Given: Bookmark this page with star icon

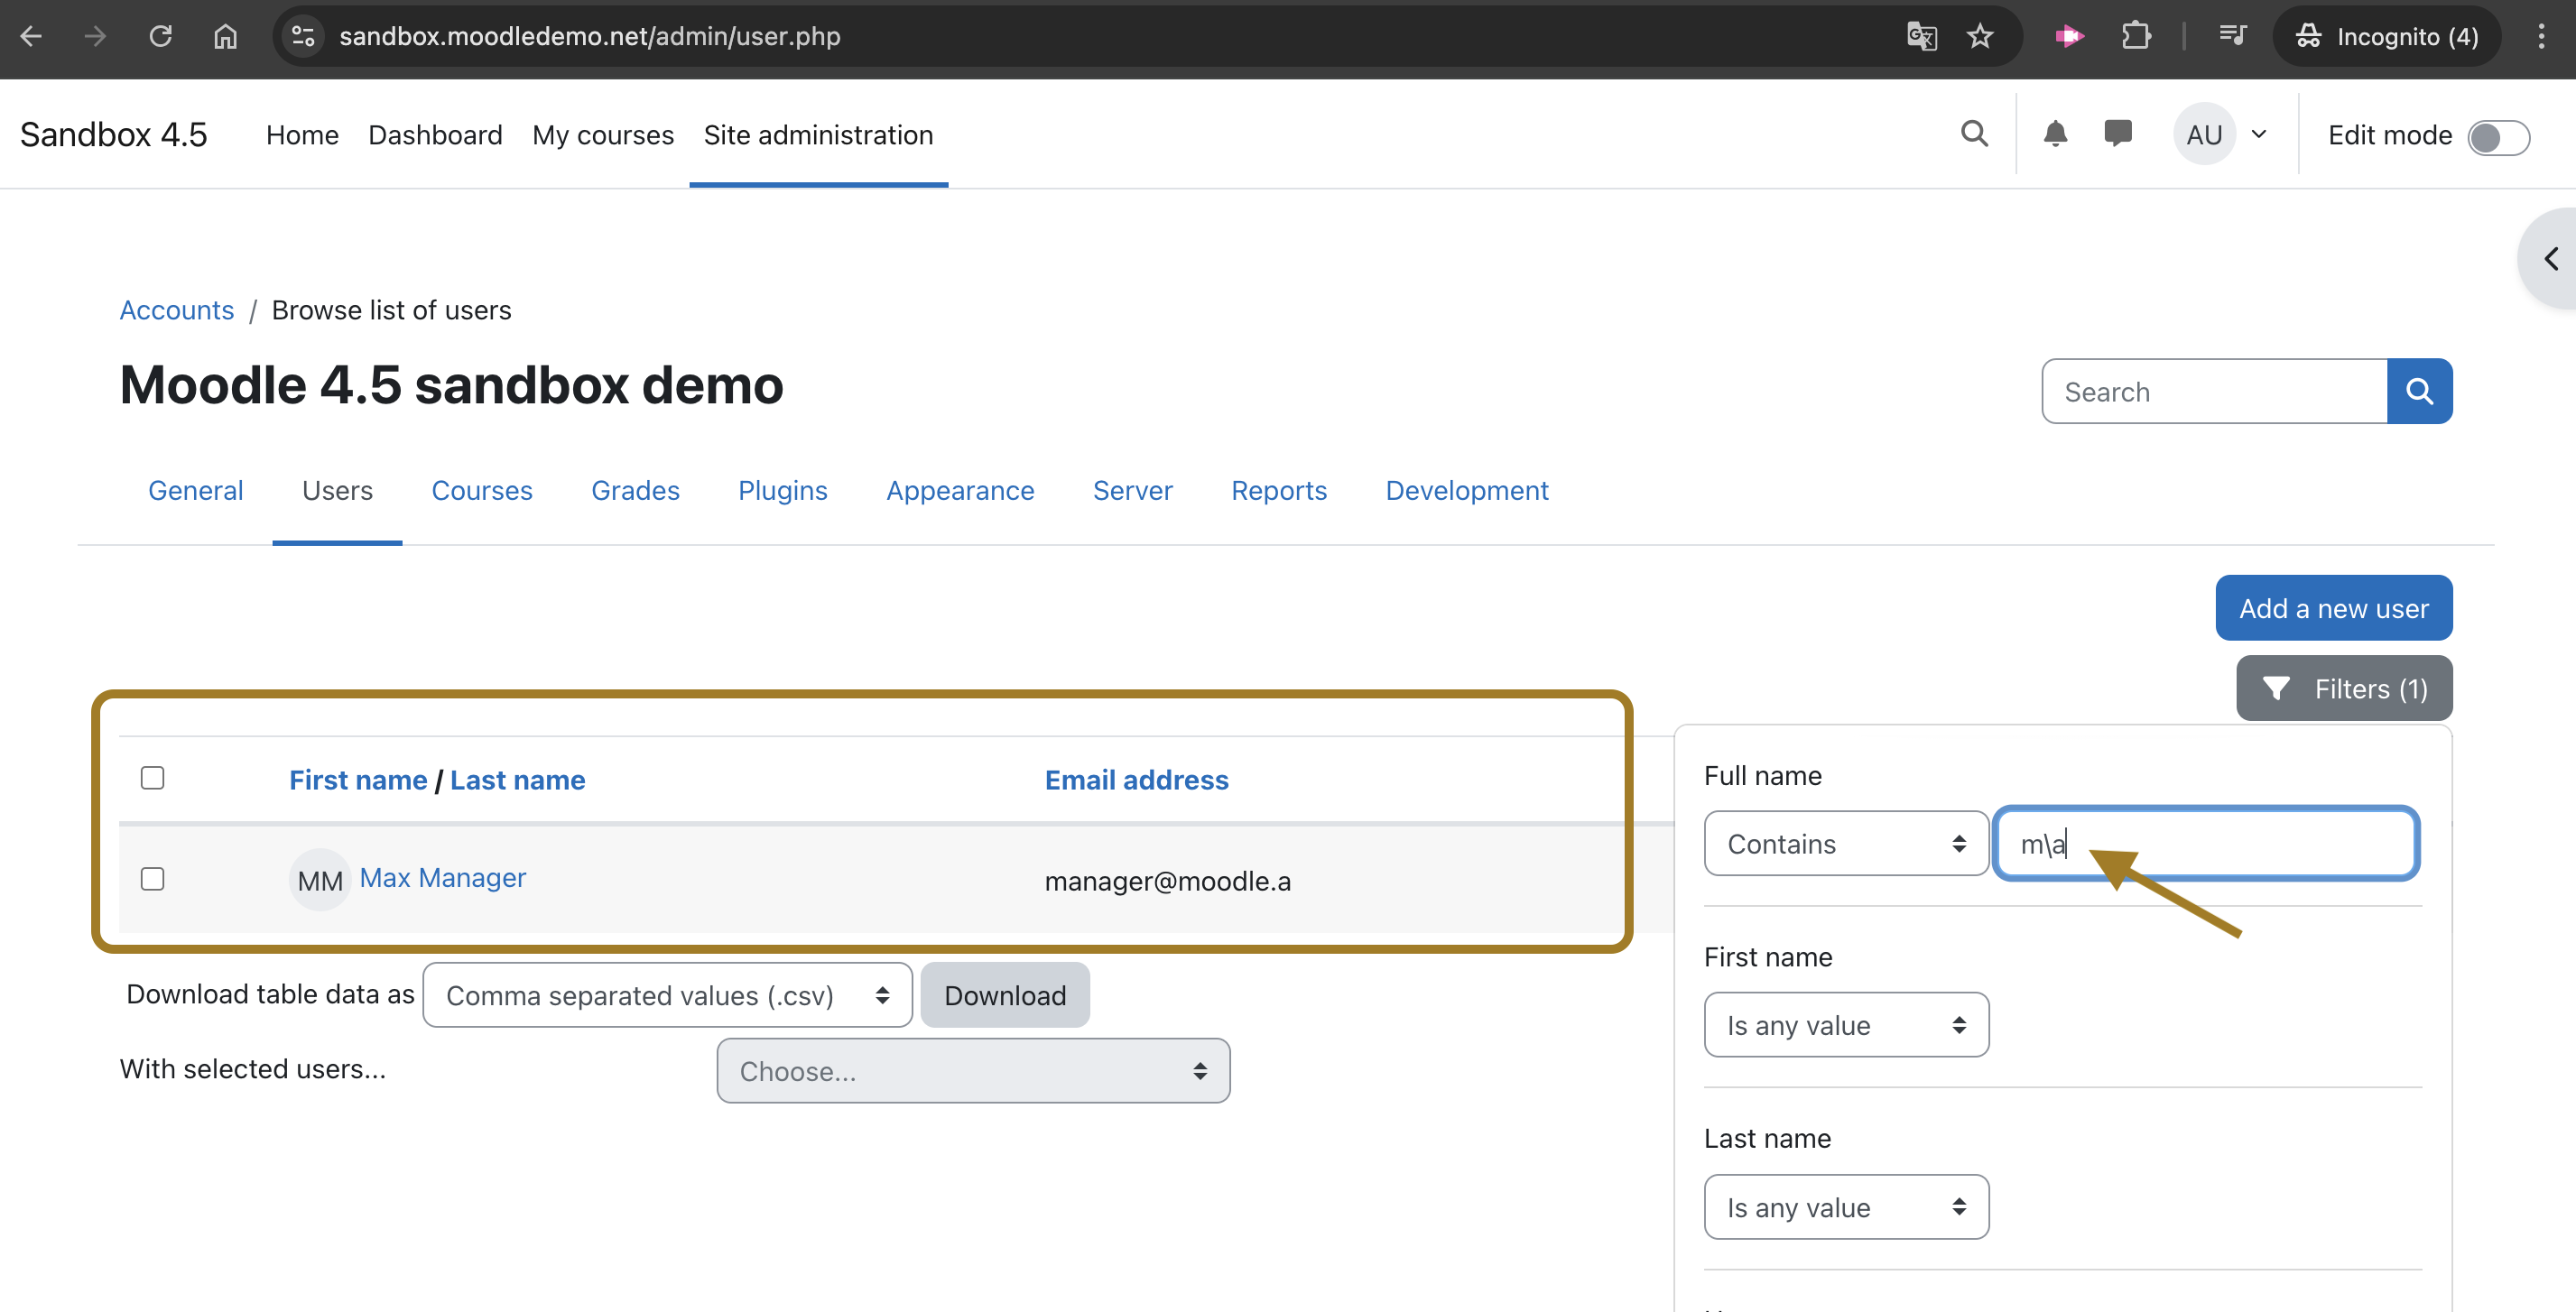Looking at the screenshot, I should point(1980,37).
